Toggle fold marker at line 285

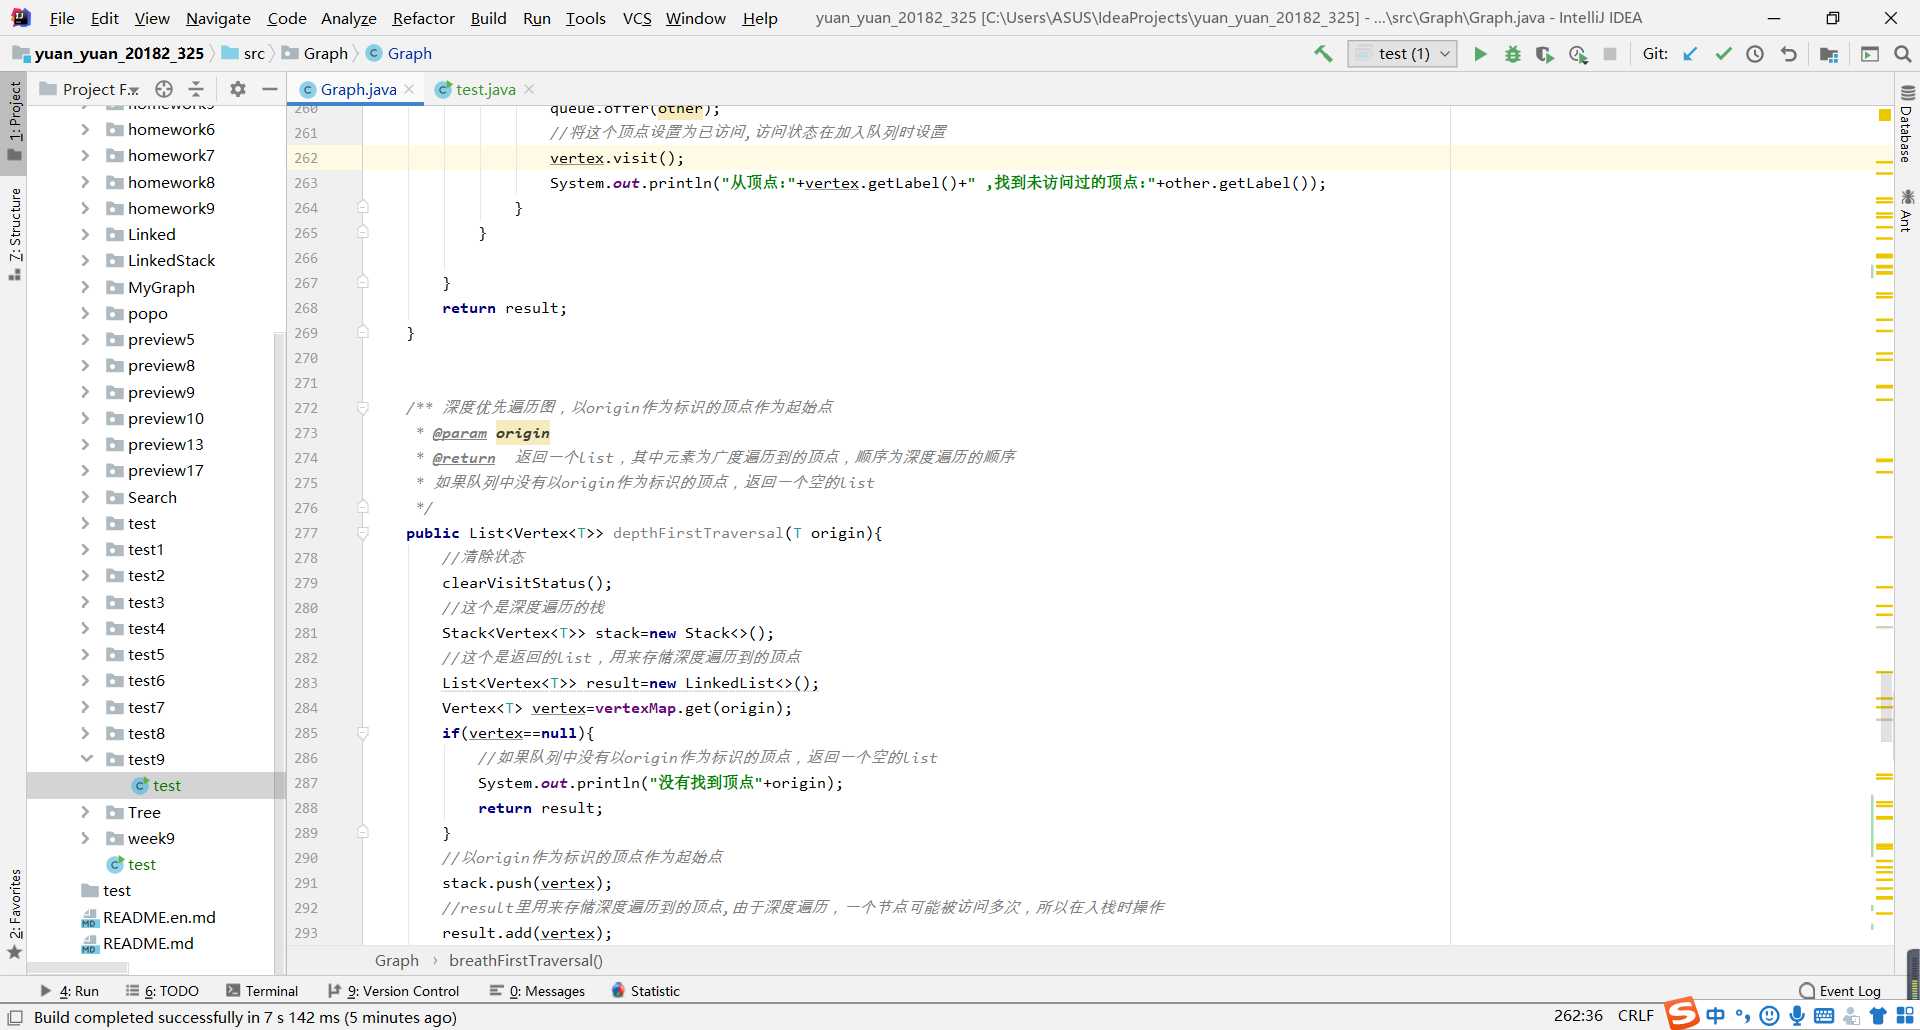[363, 733]
